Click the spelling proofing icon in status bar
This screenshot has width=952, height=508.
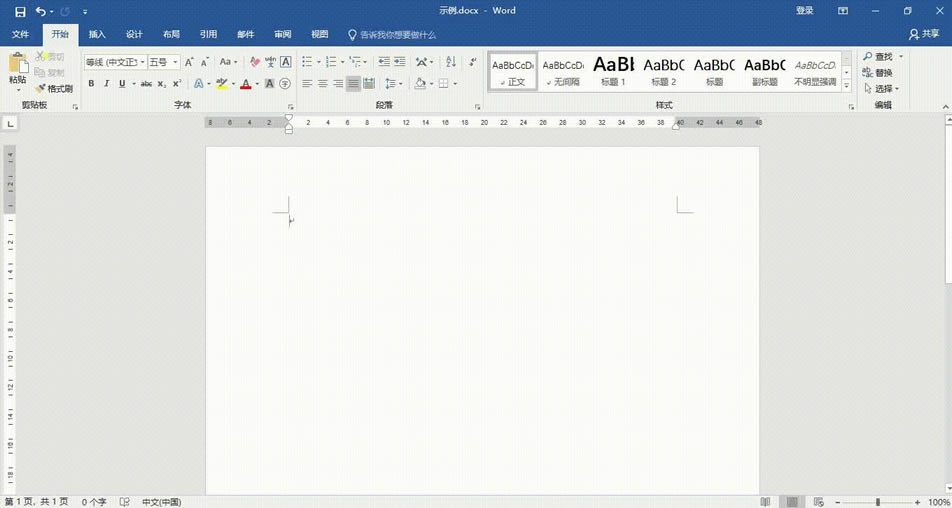[124, 502]
